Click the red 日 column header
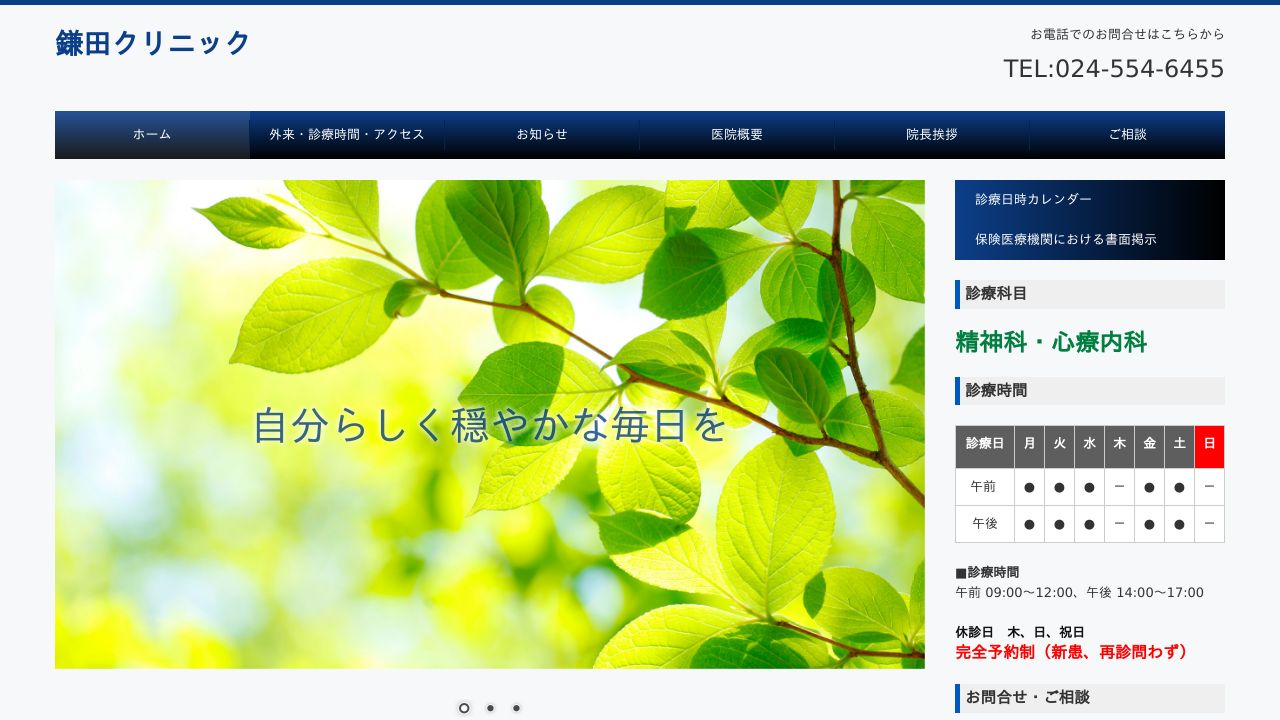1280x720 pixels. point(1209,446)
